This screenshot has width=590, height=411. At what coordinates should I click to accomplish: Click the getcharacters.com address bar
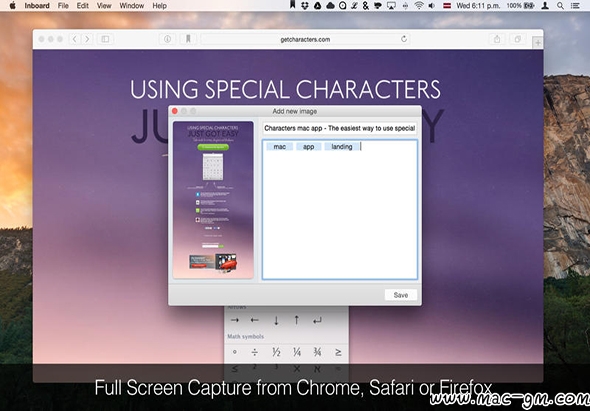coord(305,39)
